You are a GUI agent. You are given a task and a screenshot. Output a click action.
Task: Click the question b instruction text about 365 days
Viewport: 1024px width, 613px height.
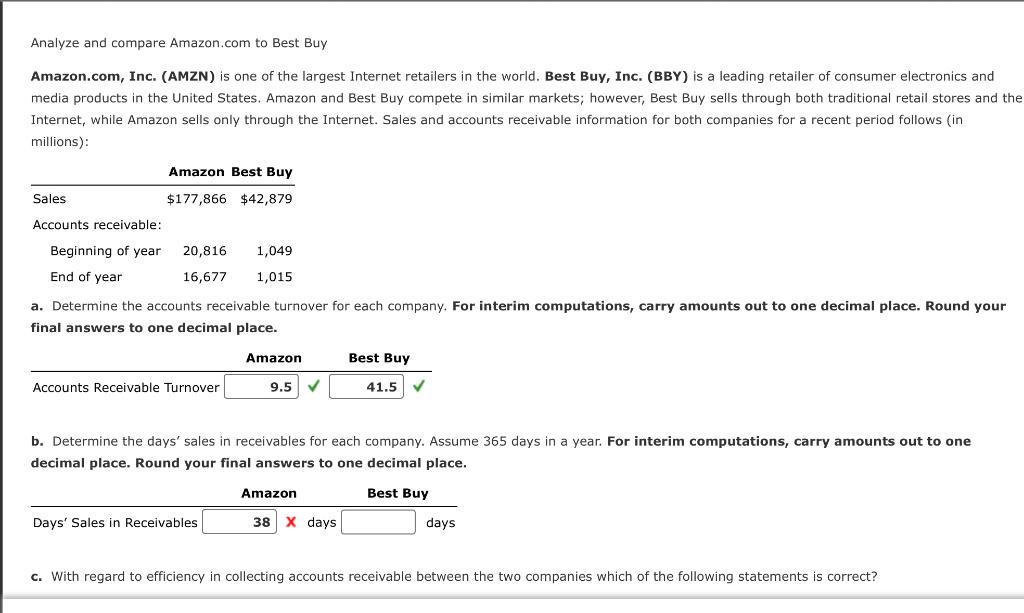[500, 452]
